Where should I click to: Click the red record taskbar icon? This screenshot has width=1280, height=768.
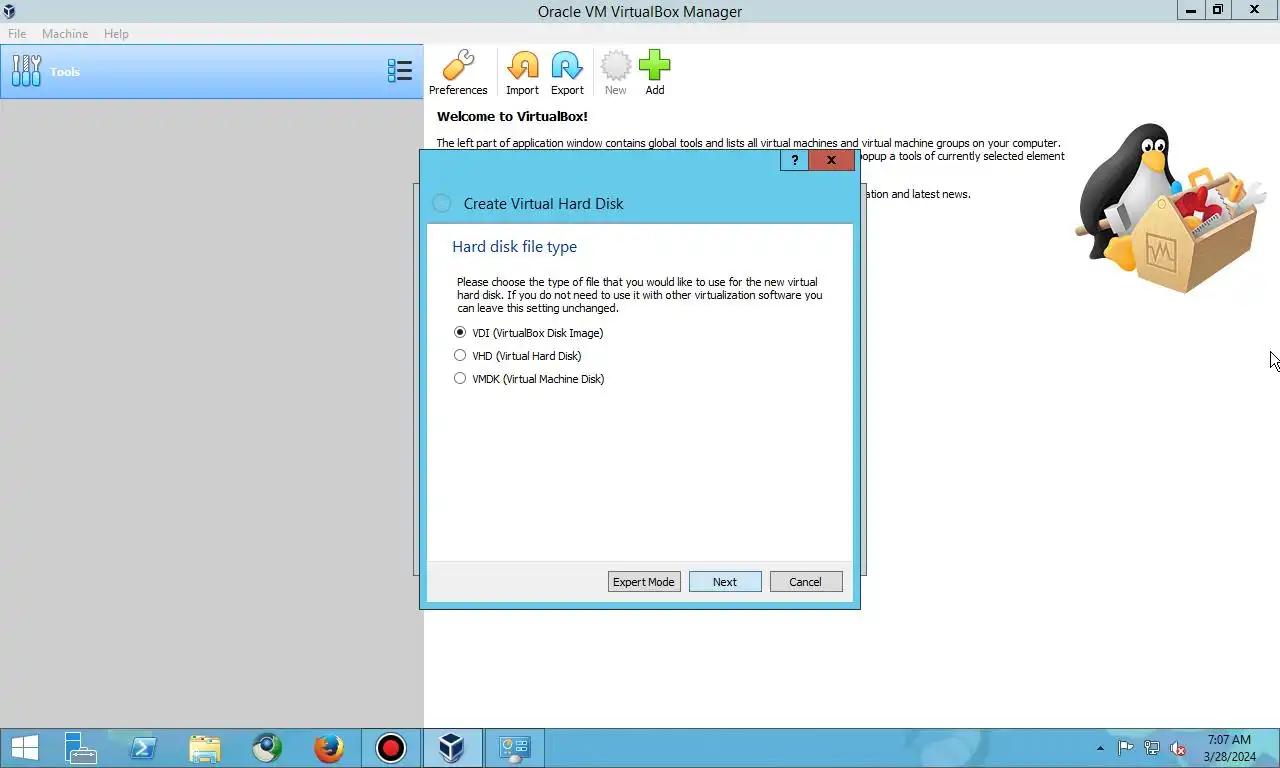(391, 748)
